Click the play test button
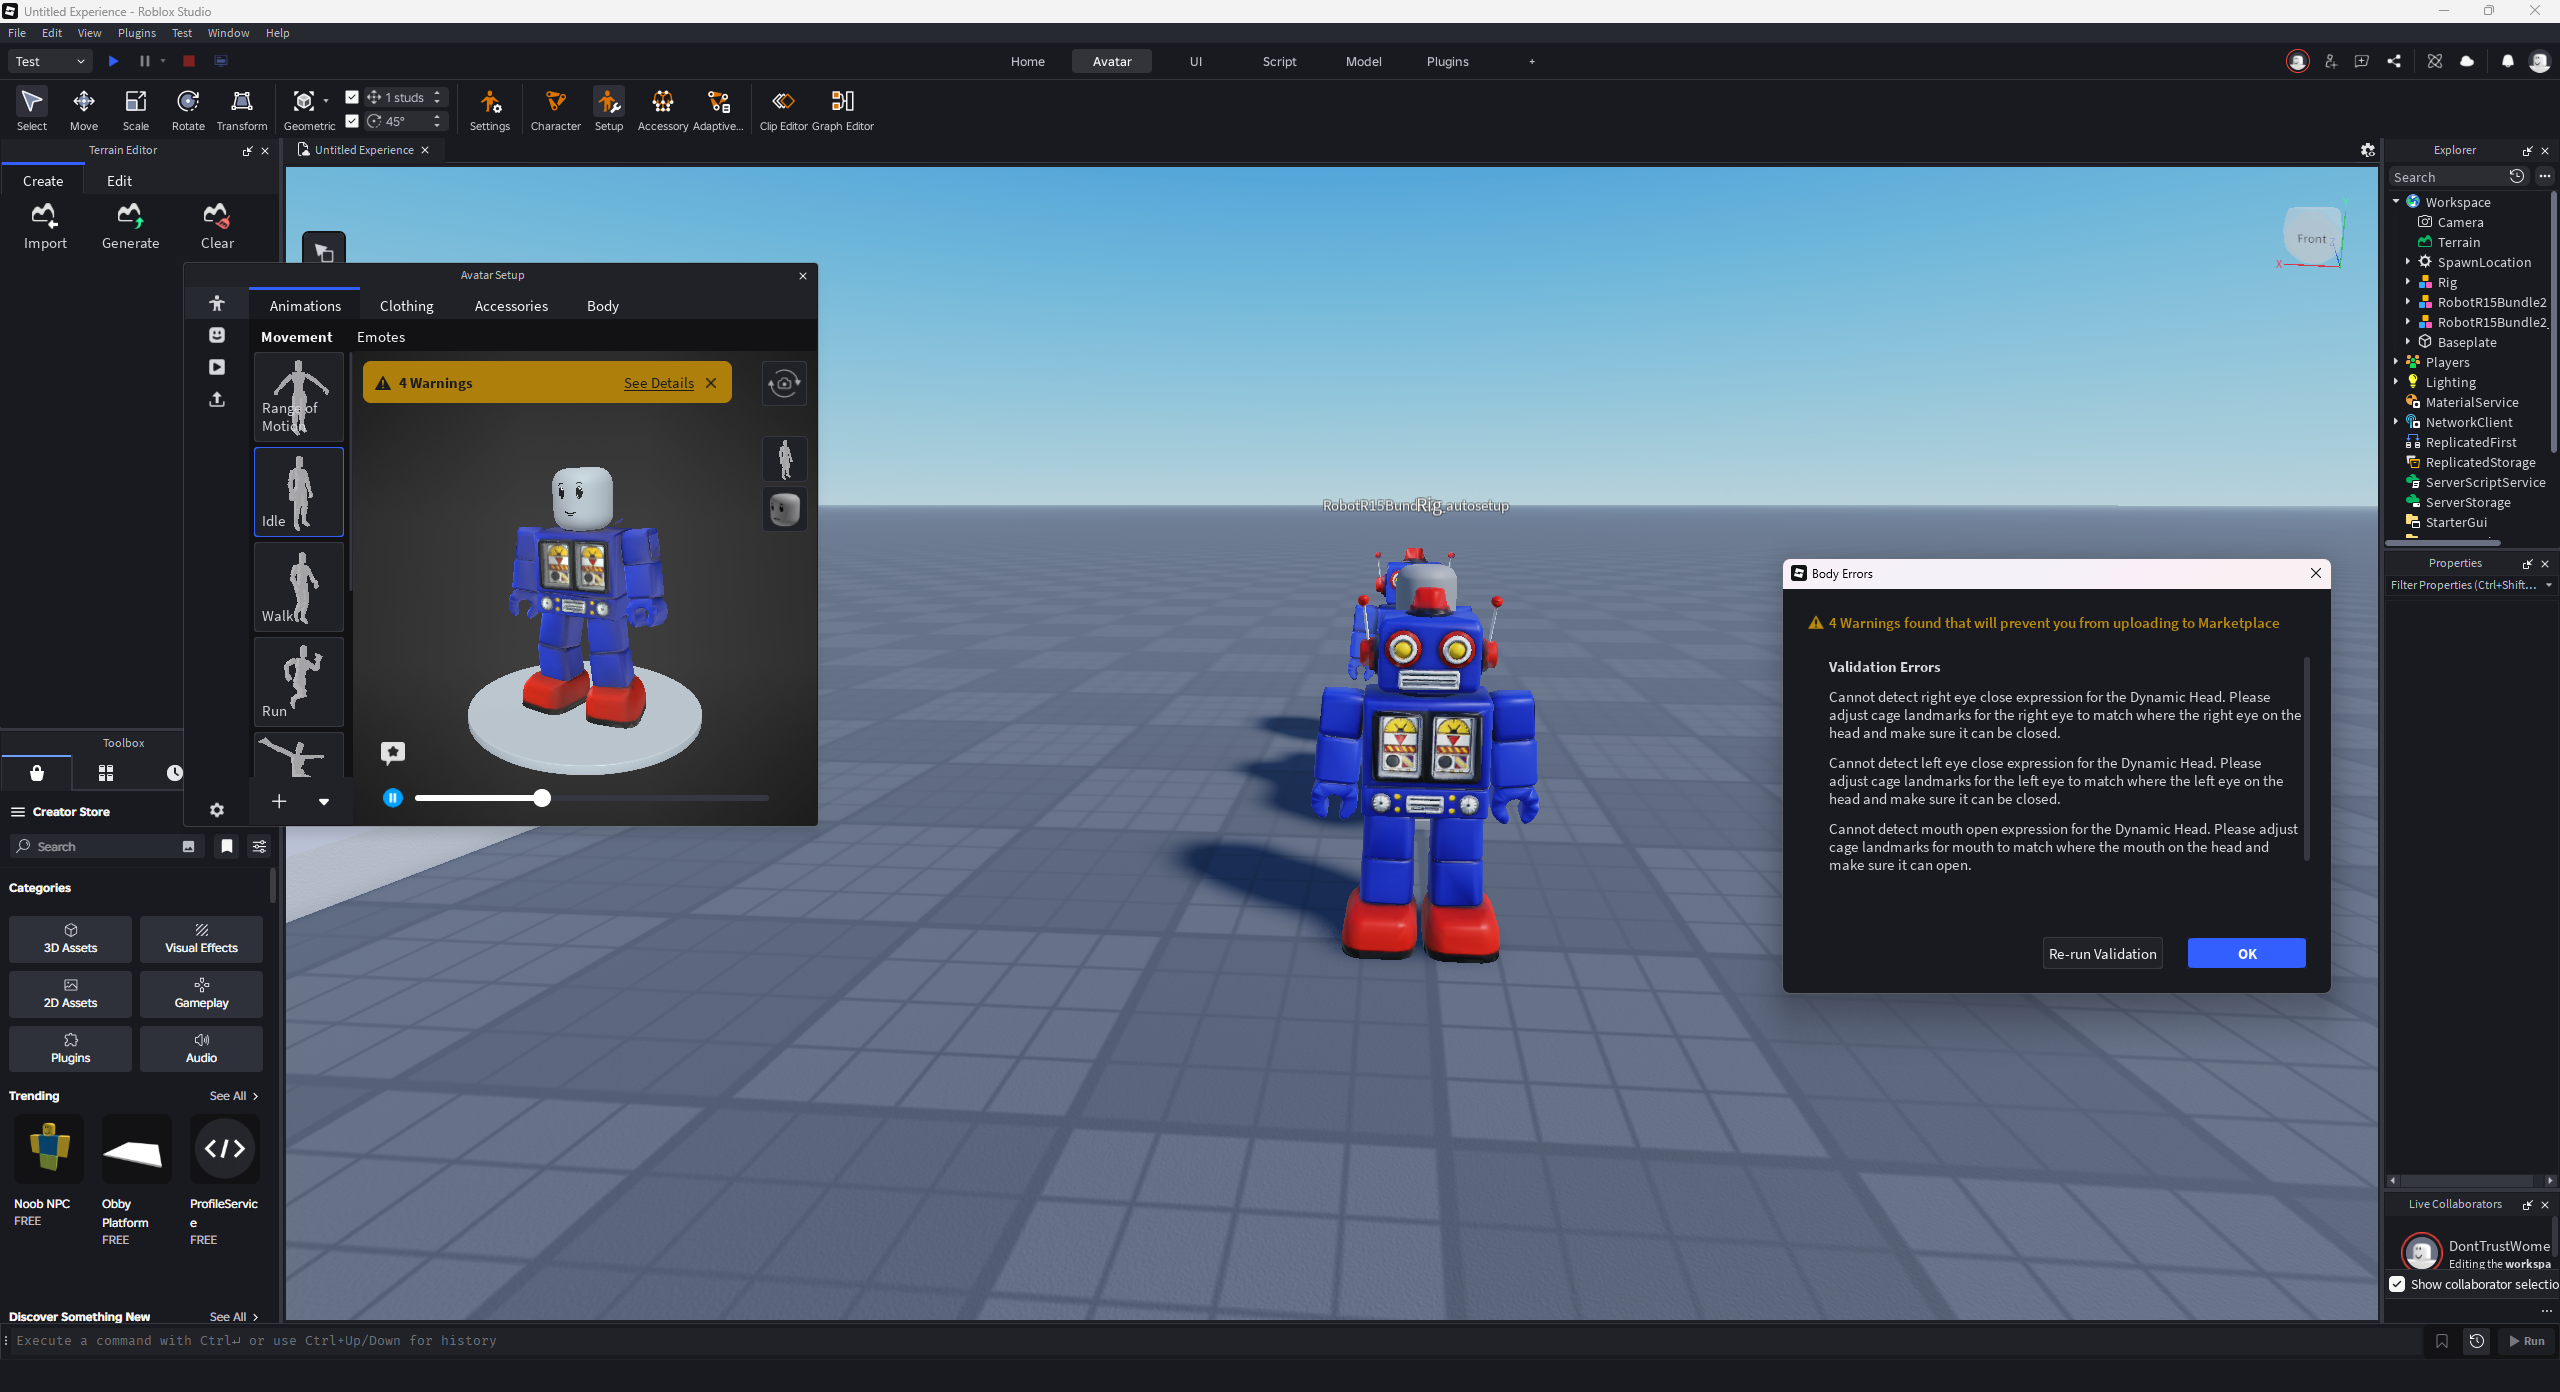Screen dimensions: 2560x1392 pos(113,61)
